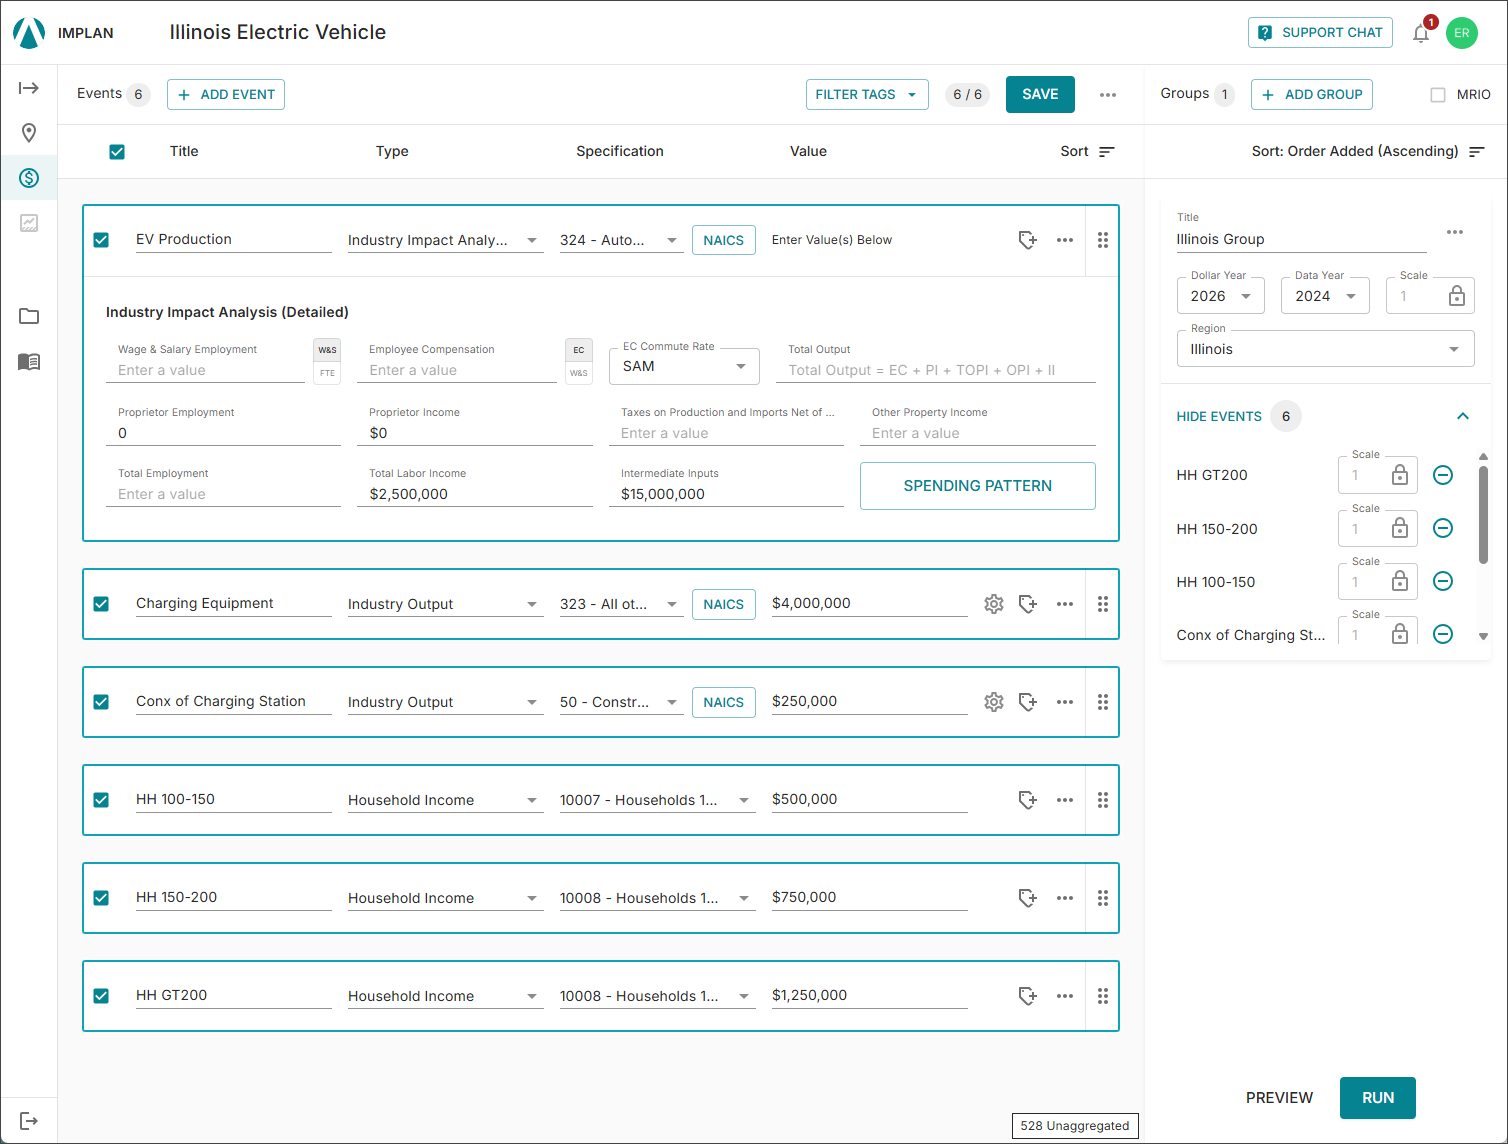This screenshot has width=1508, height=1144.
Task: Open advanced settings gear for Charging Equipment
Action: 994,604
